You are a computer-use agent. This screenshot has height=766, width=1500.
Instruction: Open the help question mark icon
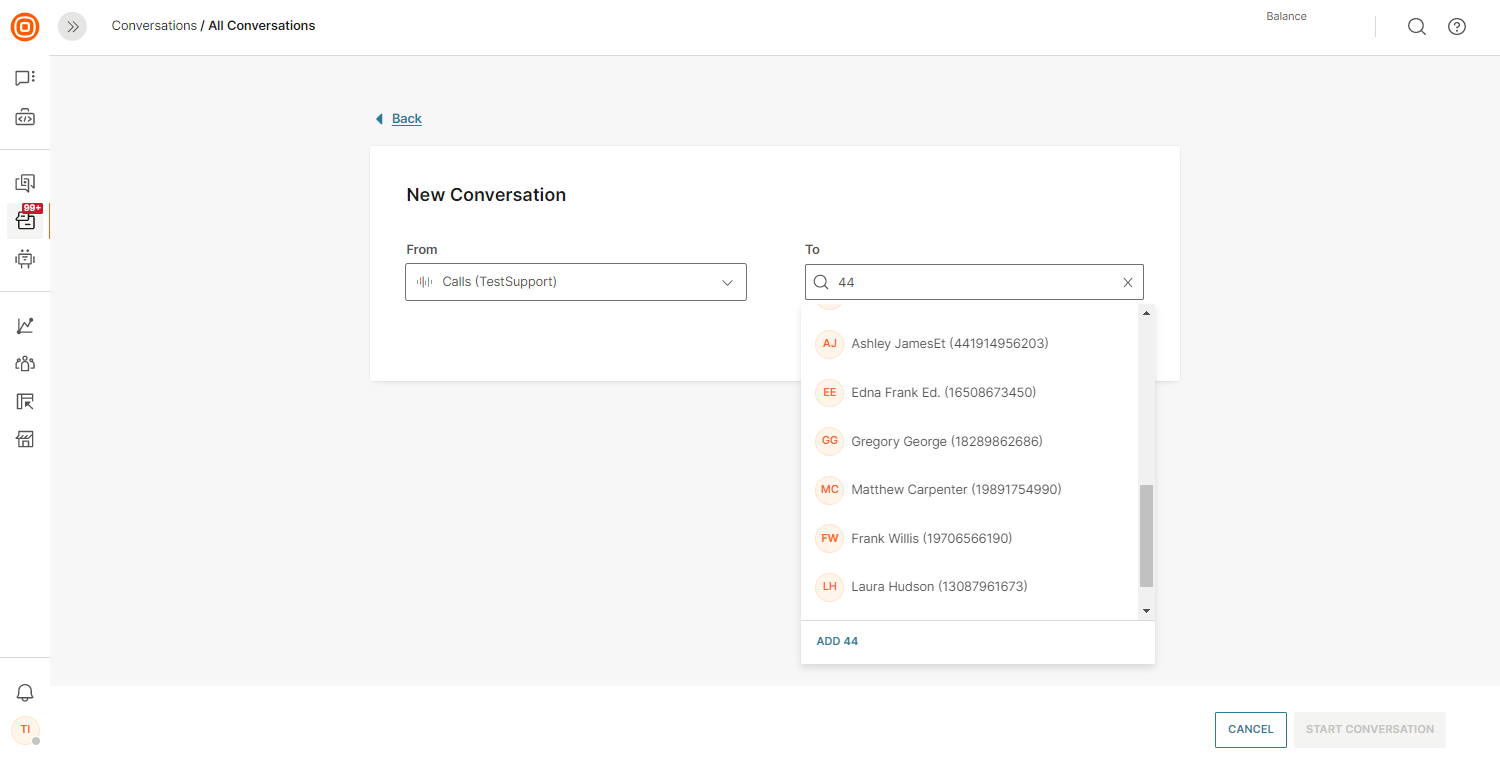(x=1457, y=27)
